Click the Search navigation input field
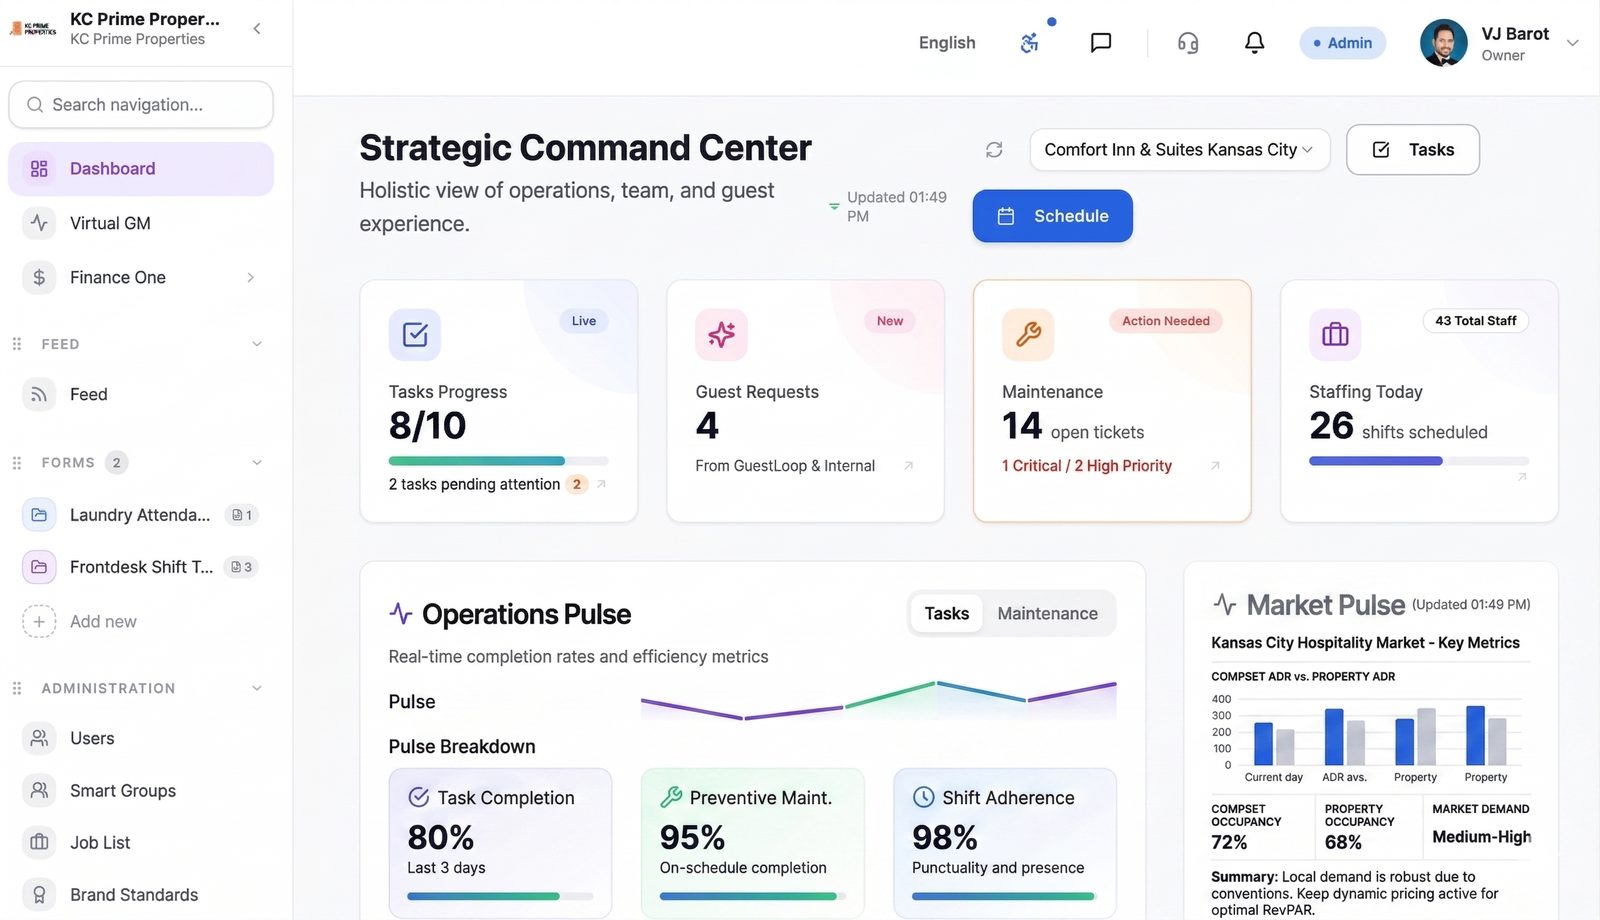1600x920 pixels. pyautogui.click(x=140, y=104)
